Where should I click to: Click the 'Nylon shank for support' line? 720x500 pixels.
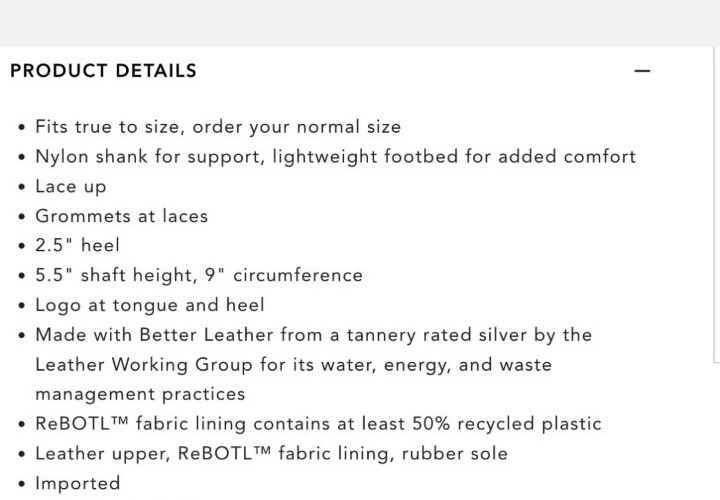336,157
